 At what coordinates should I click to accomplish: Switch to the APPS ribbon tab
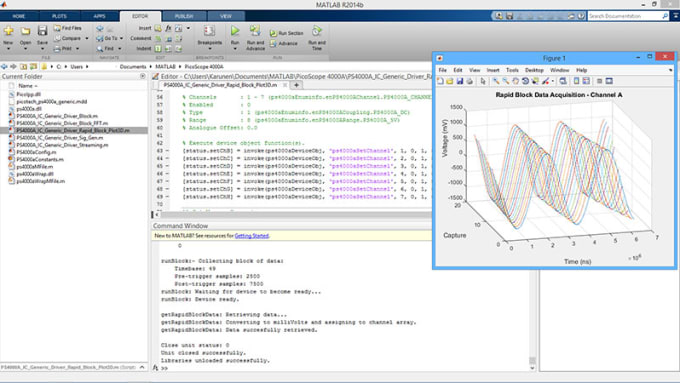click(99, 16)
